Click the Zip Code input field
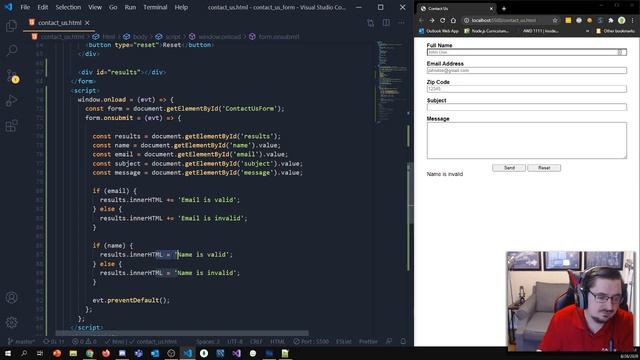This screenshot has width=640, height=360. coord(527,89)
